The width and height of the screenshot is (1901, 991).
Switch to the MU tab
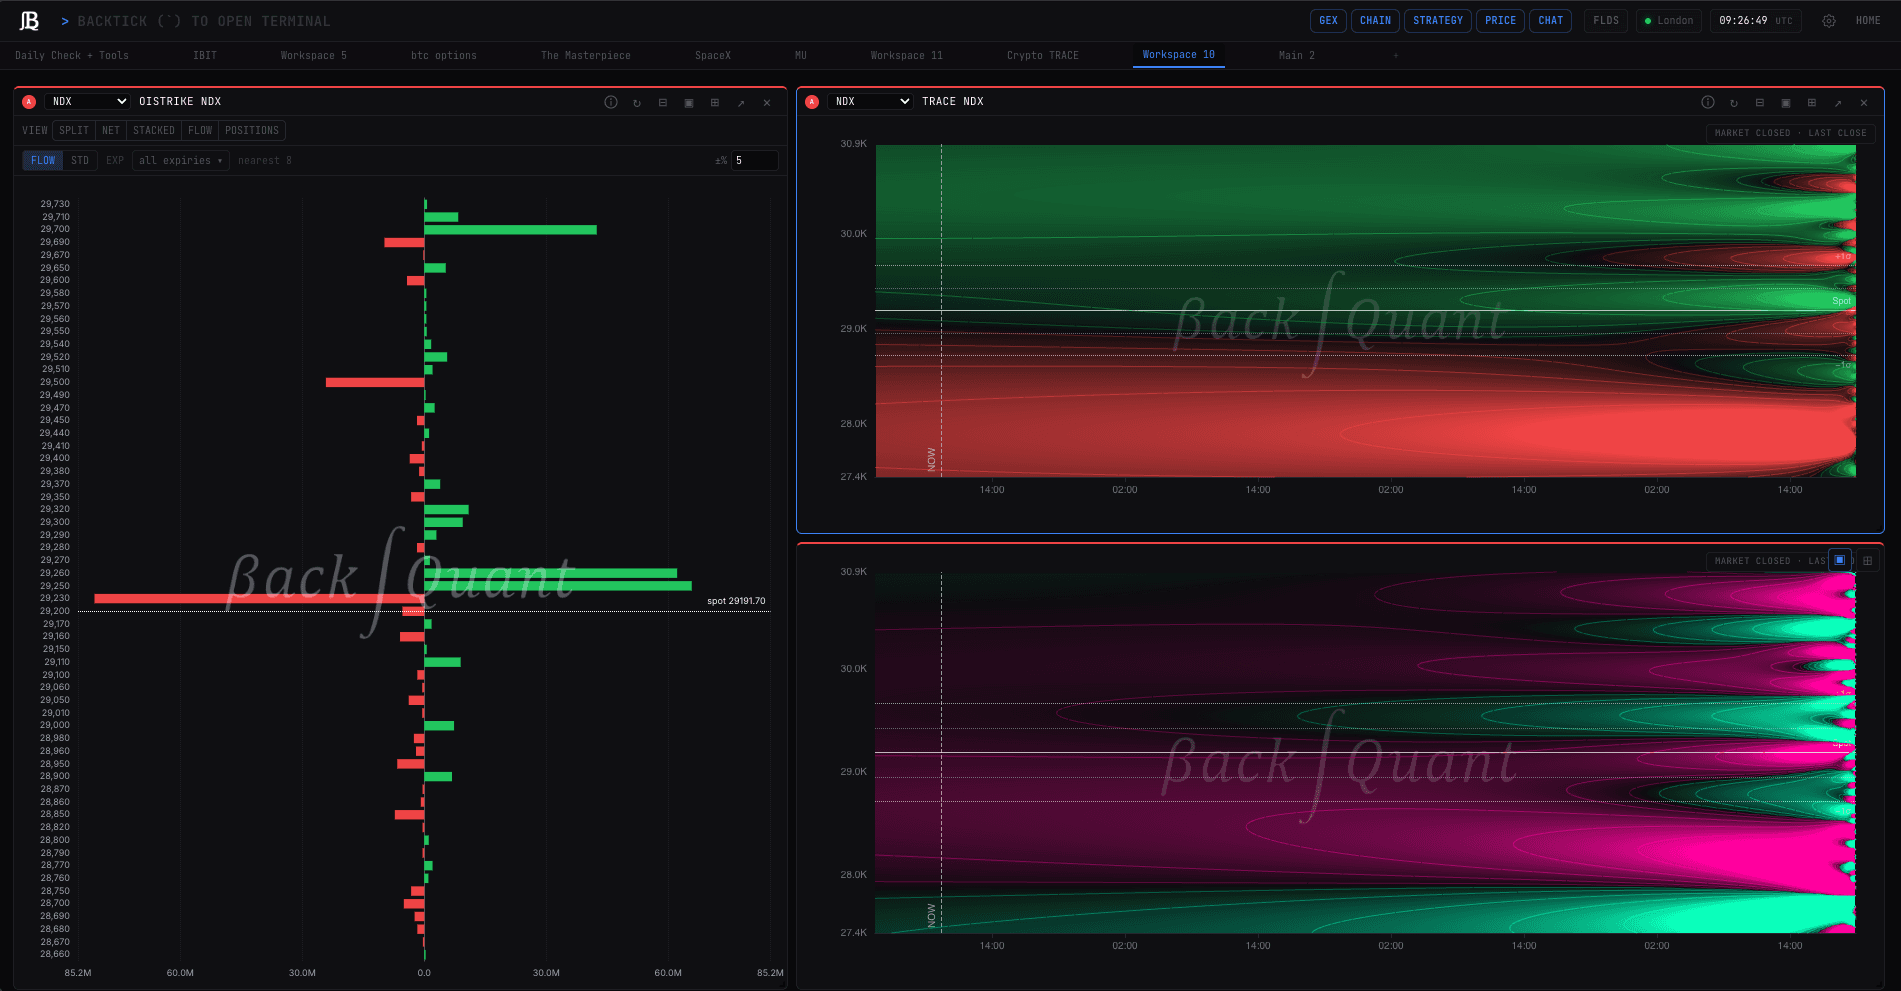click(801, 56)
